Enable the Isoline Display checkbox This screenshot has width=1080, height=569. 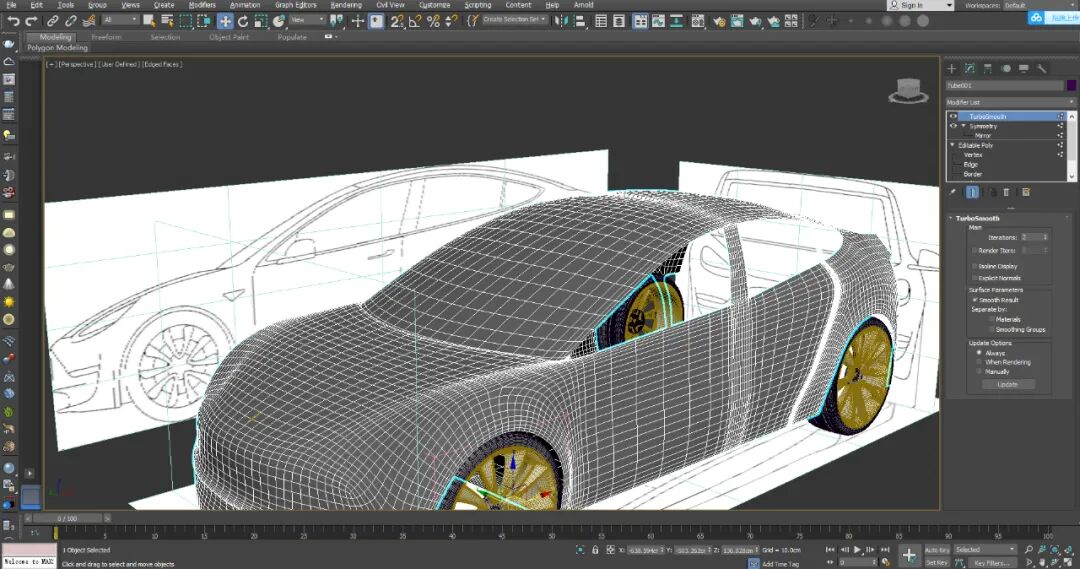point(975,266)
